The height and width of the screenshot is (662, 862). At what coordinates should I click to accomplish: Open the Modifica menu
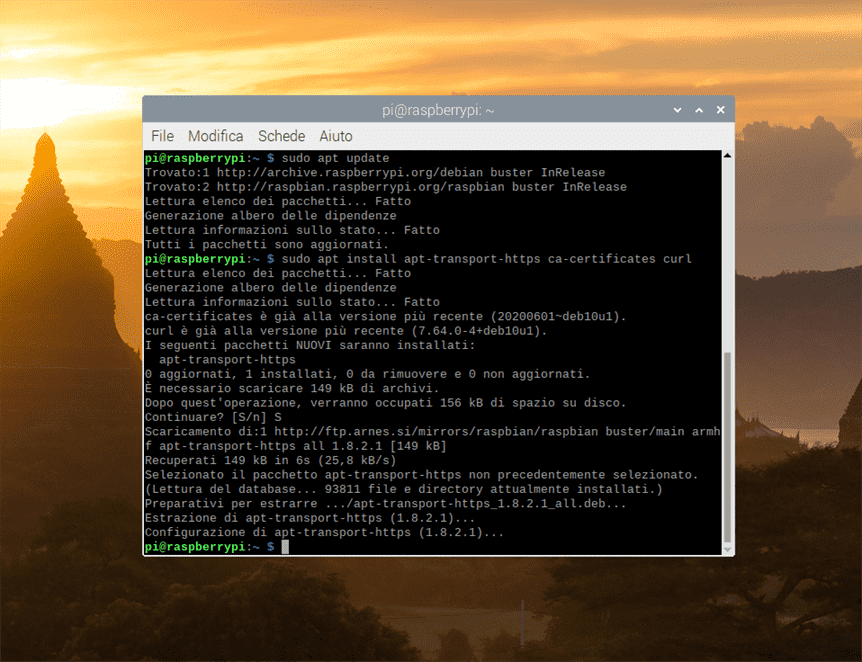(x=215, y=136)
